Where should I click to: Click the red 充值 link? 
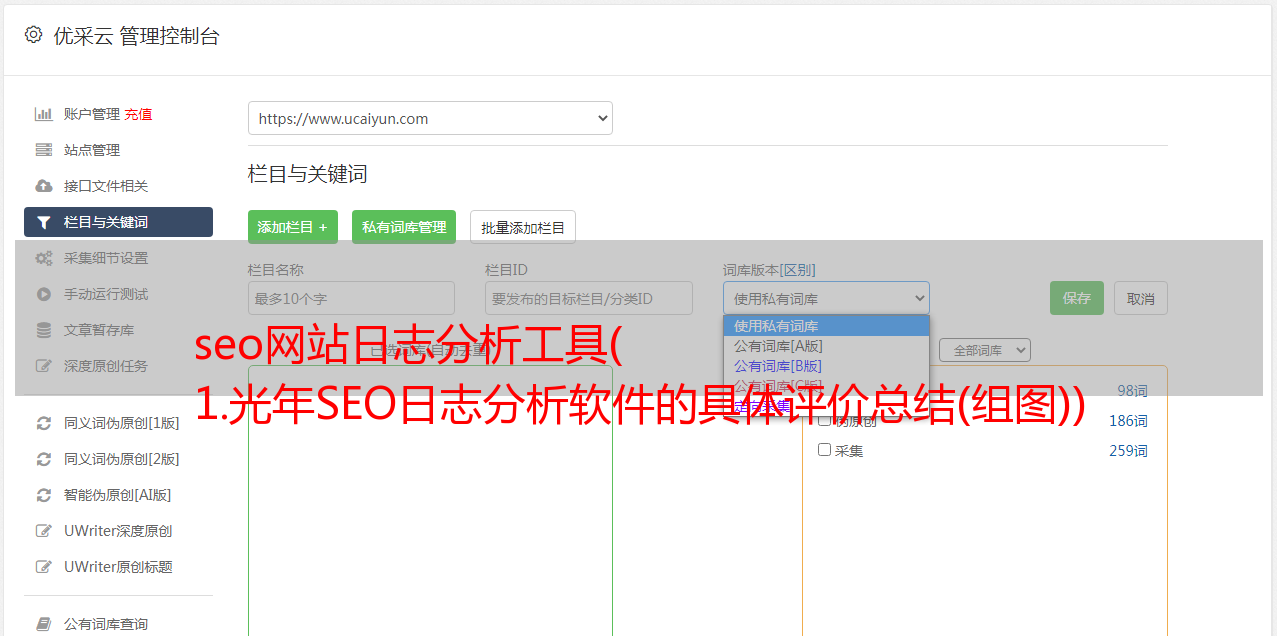coord(138,114)
